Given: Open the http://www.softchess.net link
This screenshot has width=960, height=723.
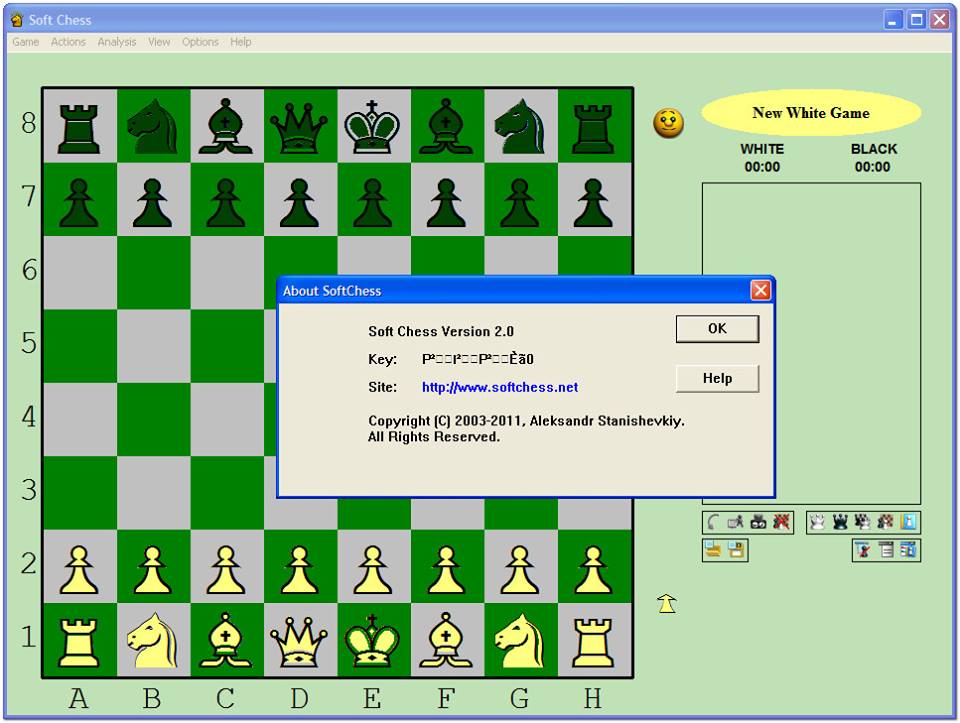Looking at the screenshot, I should click(x=500, y=387).
